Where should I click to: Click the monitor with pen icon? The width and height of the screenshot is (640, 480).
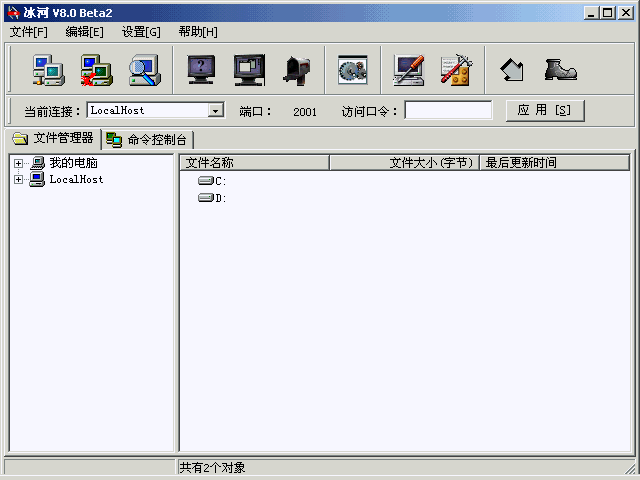coord(409,69)
